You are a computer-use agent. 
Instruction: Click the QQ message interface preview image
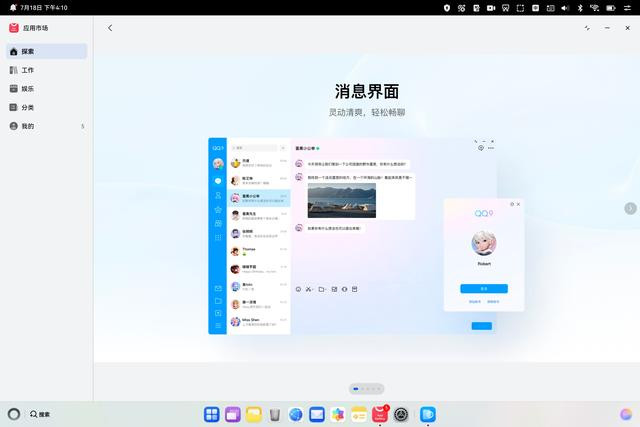(366, 236)
